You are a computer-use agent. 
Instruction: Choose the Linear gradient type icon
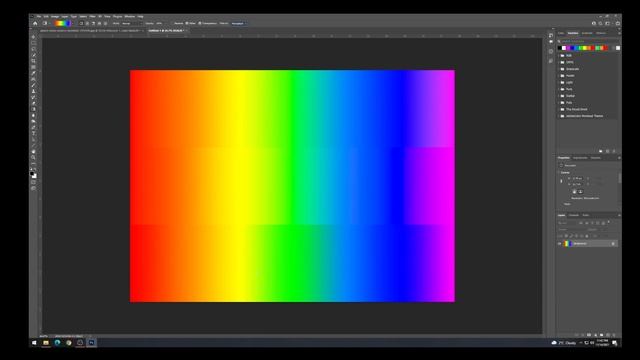click(x=81, y=23)
